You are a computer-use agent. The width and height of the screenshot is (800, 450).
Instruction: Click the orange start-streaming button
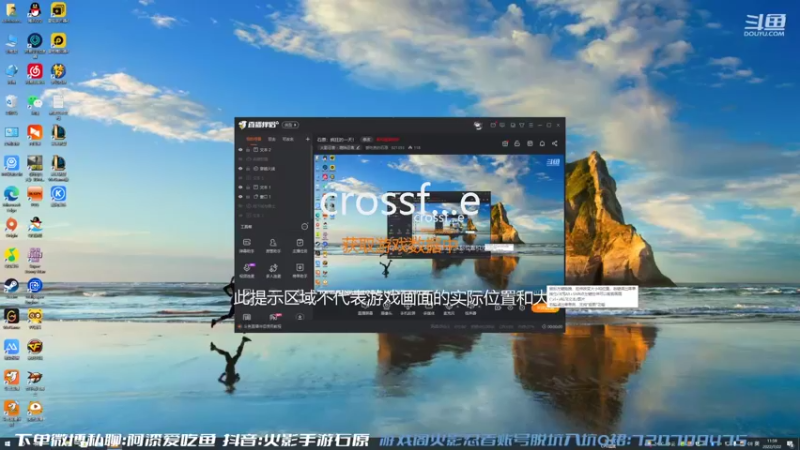(545, 308)
